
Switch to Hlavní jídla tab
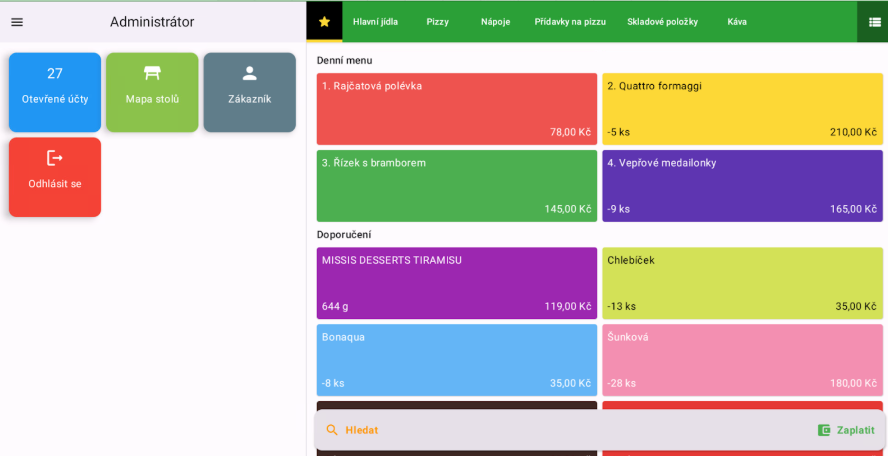click(x=375, y=22)
